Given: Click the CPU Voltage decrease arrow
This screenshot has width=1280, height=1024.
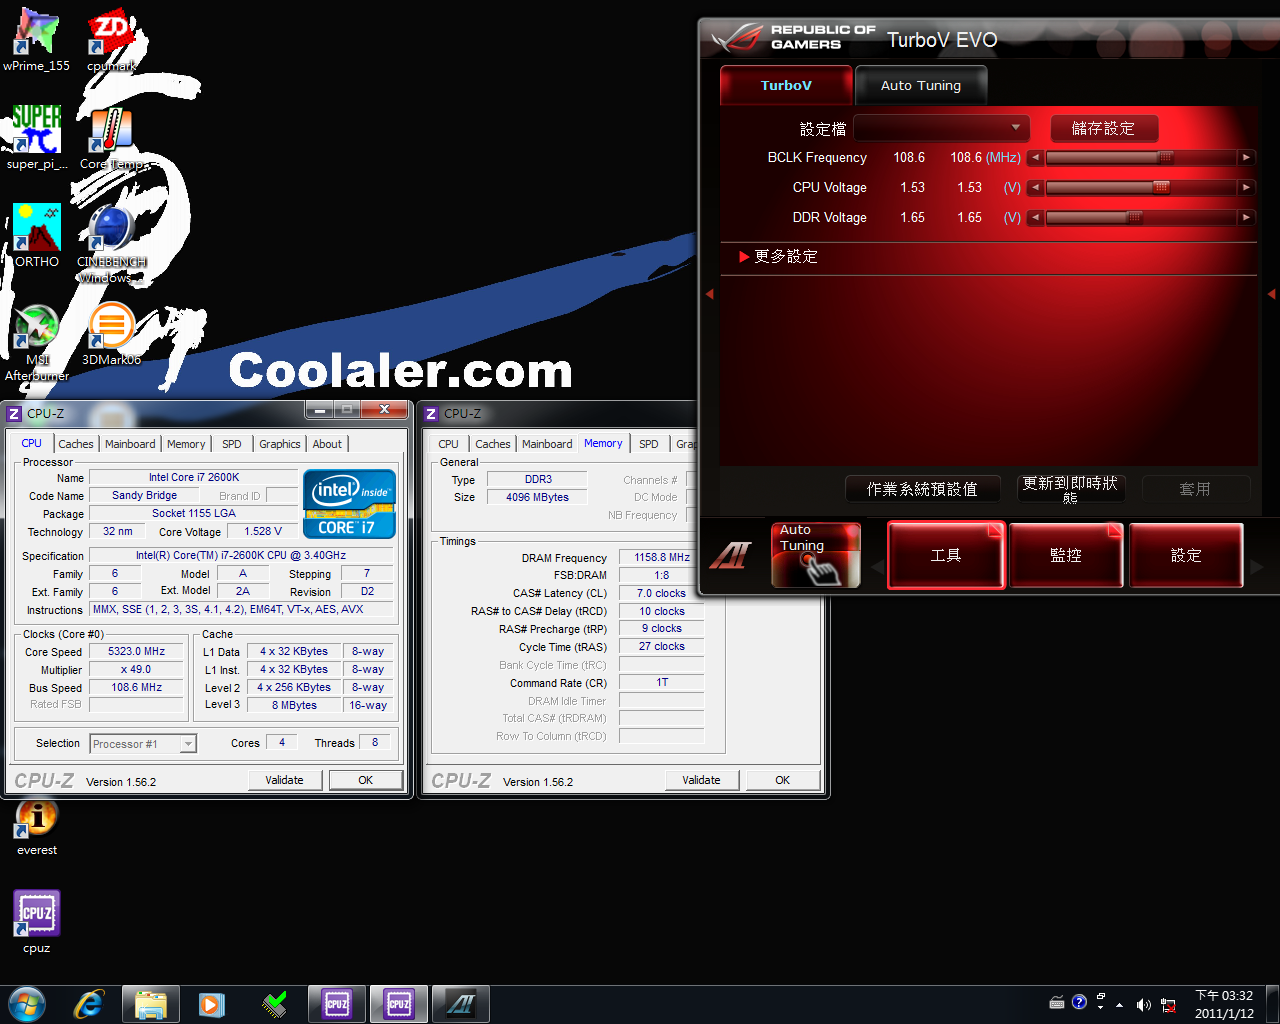Looking at the screenshot, I should tap(1035, 188).
